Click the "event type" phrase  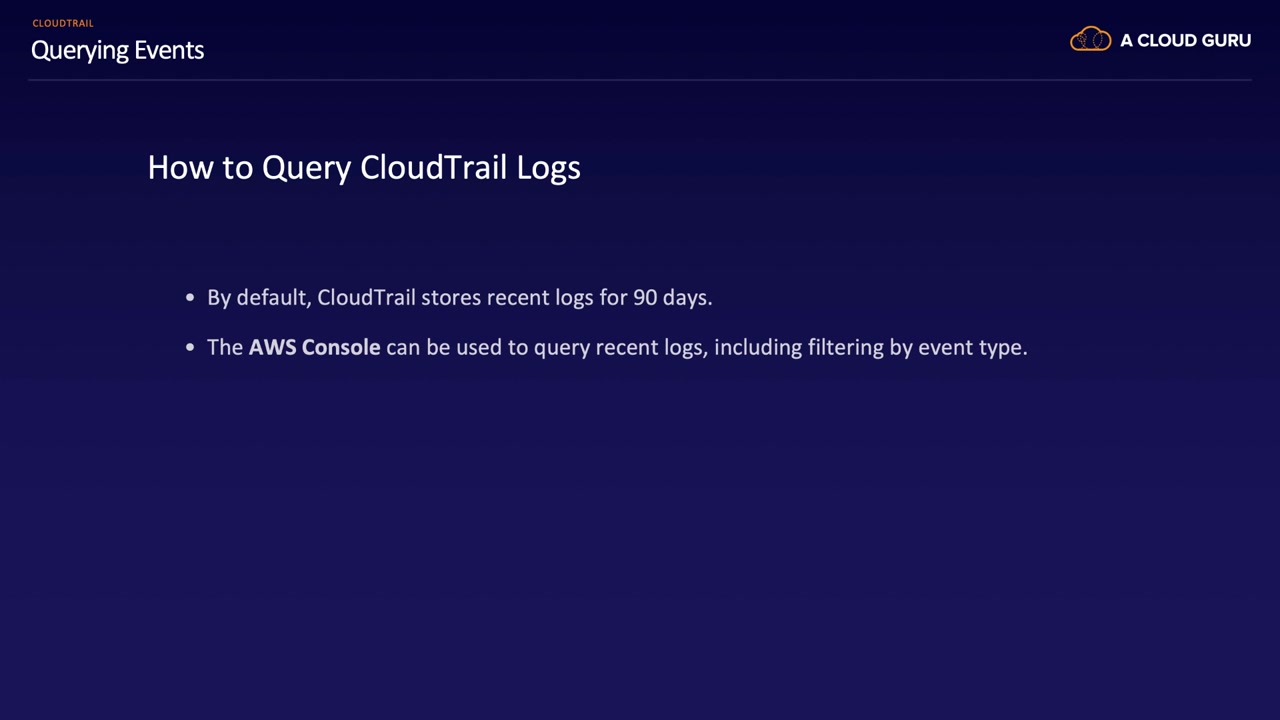point(971,348)
